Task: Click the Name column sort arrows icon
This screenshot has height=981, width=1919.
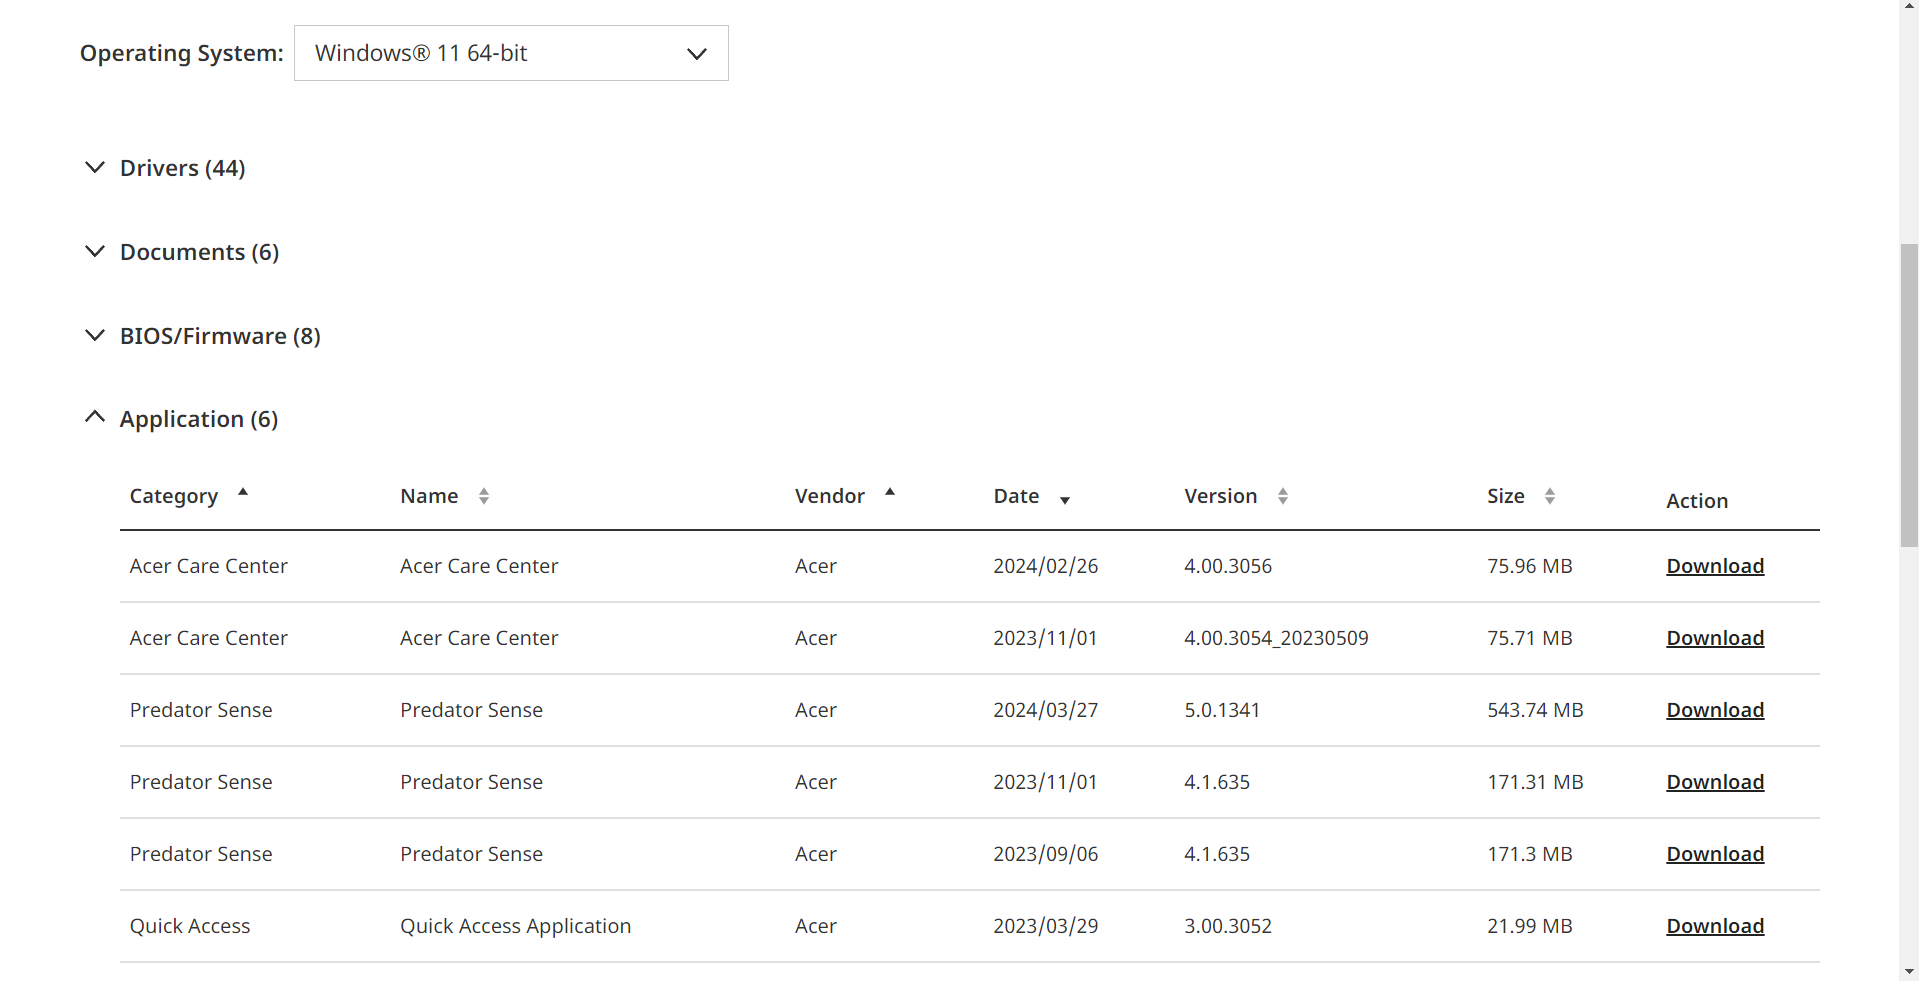Action: (484, 496)
